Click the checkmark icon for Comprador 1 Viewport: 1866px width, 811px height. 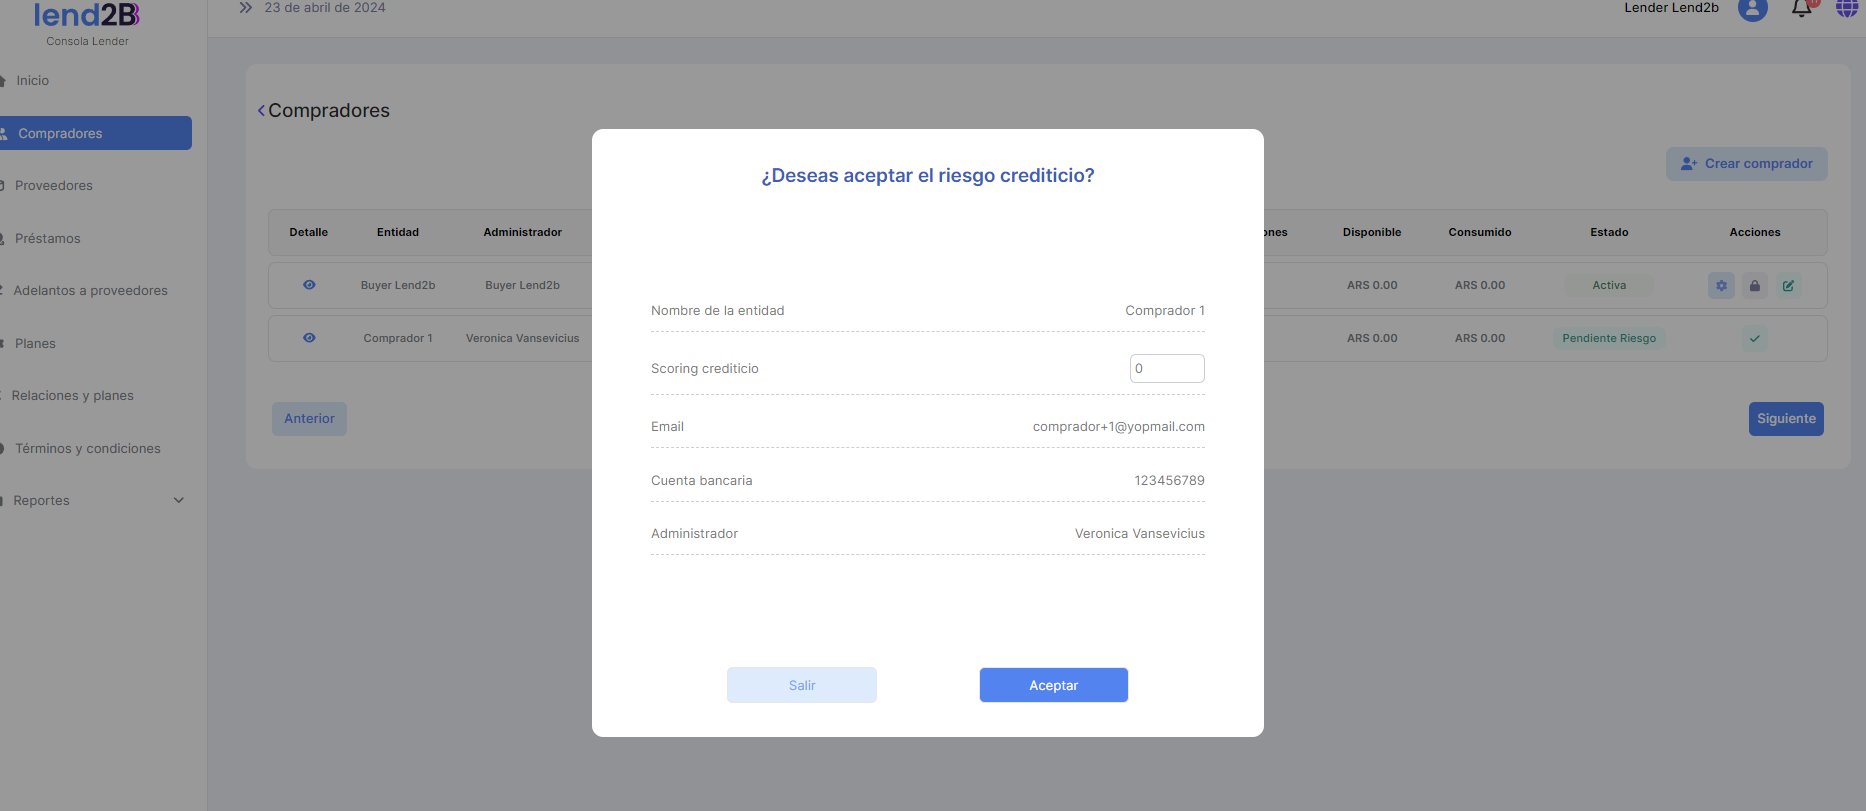(x=1754, y=339)
